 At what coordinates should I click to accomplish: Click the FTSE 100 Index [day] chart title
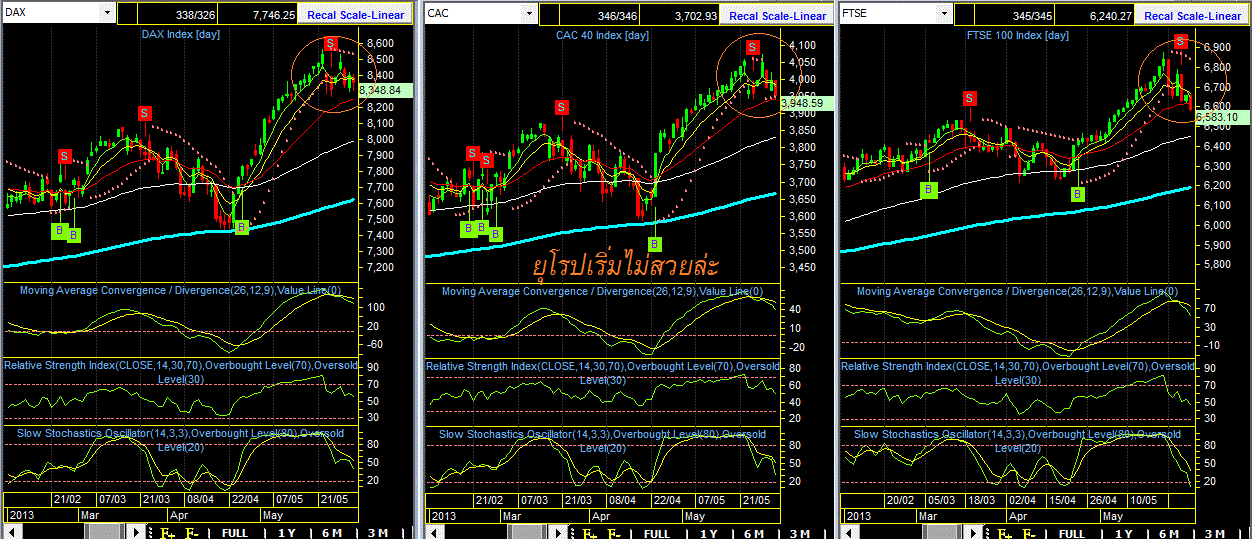[x=1016, y=35]
